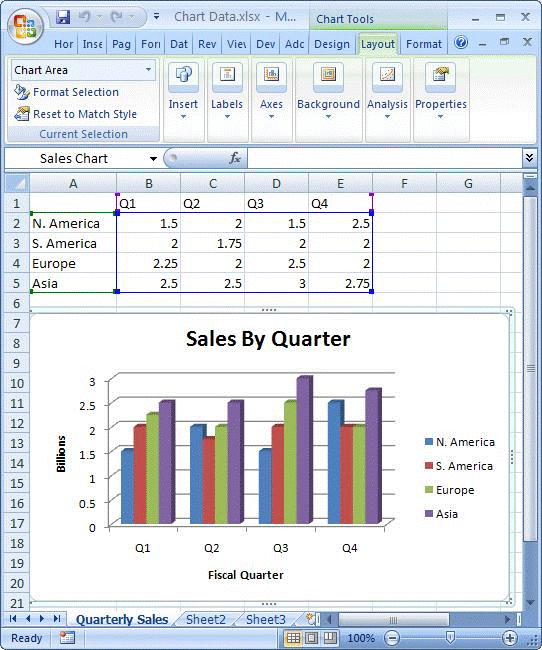
Task: Open the Chart Area element dropdown
Action: (148, 70)
